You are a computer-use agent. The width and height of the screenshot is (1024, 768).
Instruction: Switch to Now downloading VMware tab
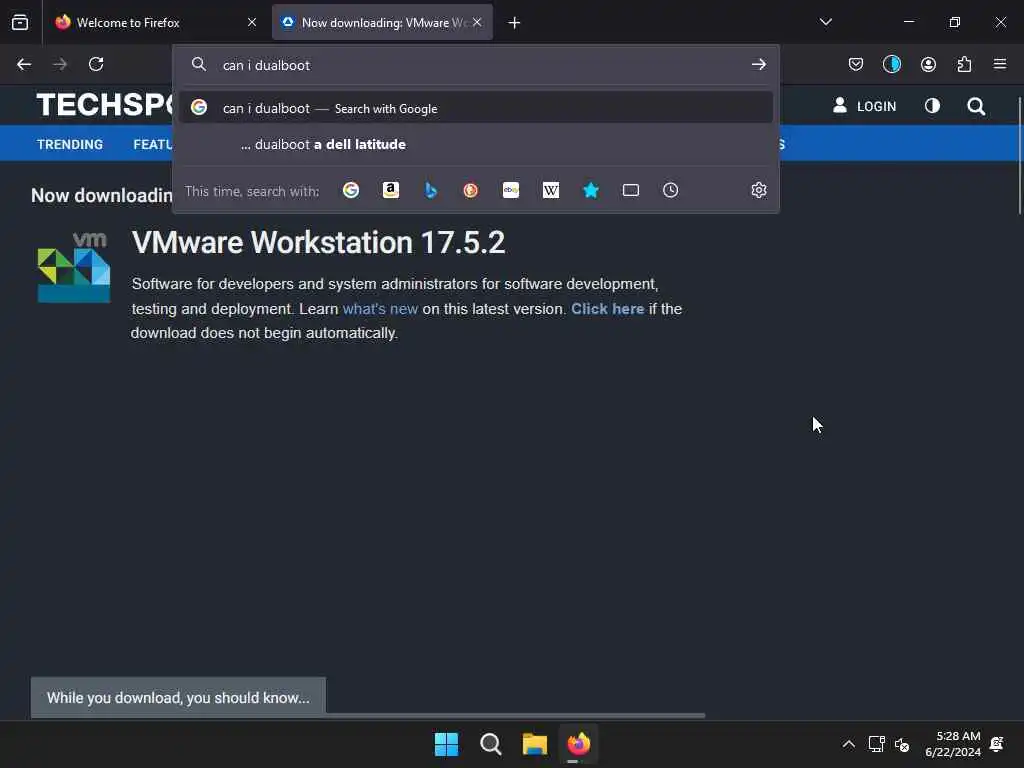(x=382, y=22)
